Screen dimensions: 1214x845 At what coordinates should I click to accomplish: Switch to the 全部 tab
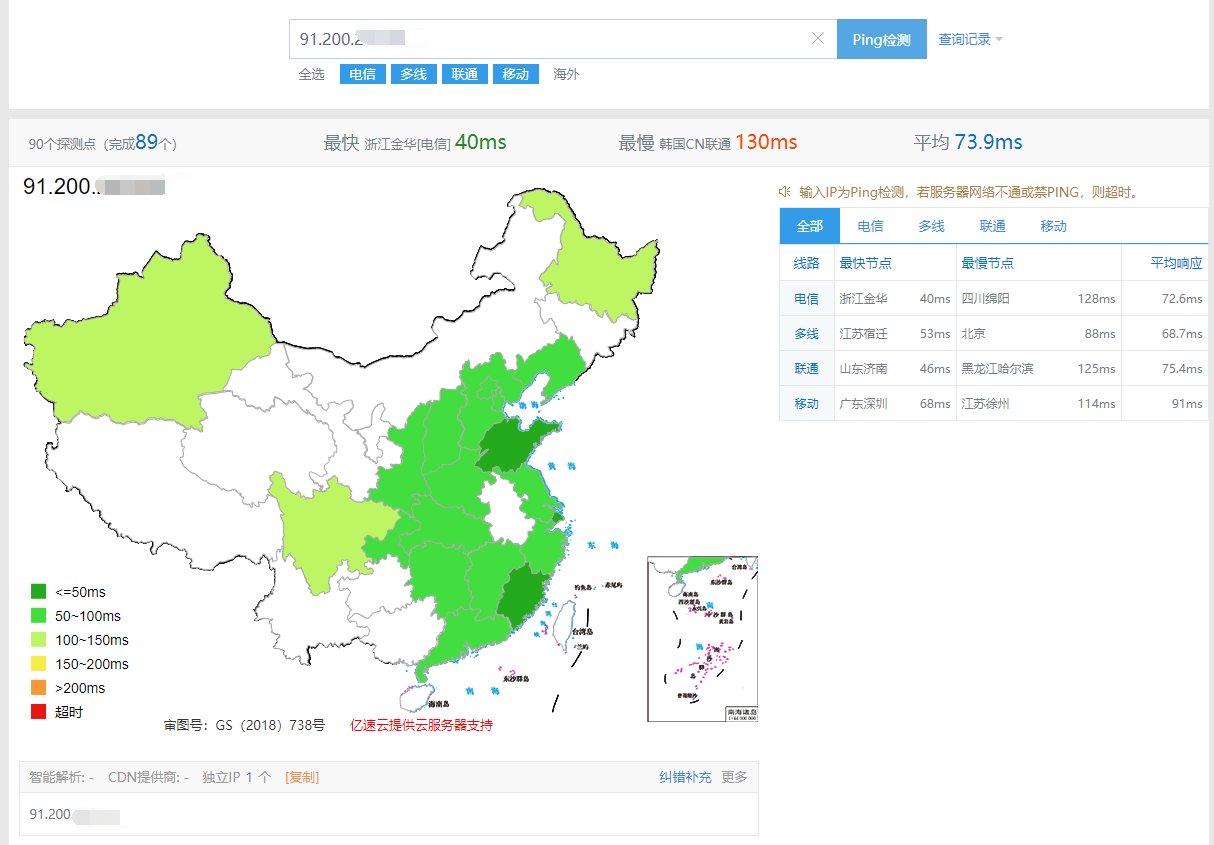tap(810, 226)
